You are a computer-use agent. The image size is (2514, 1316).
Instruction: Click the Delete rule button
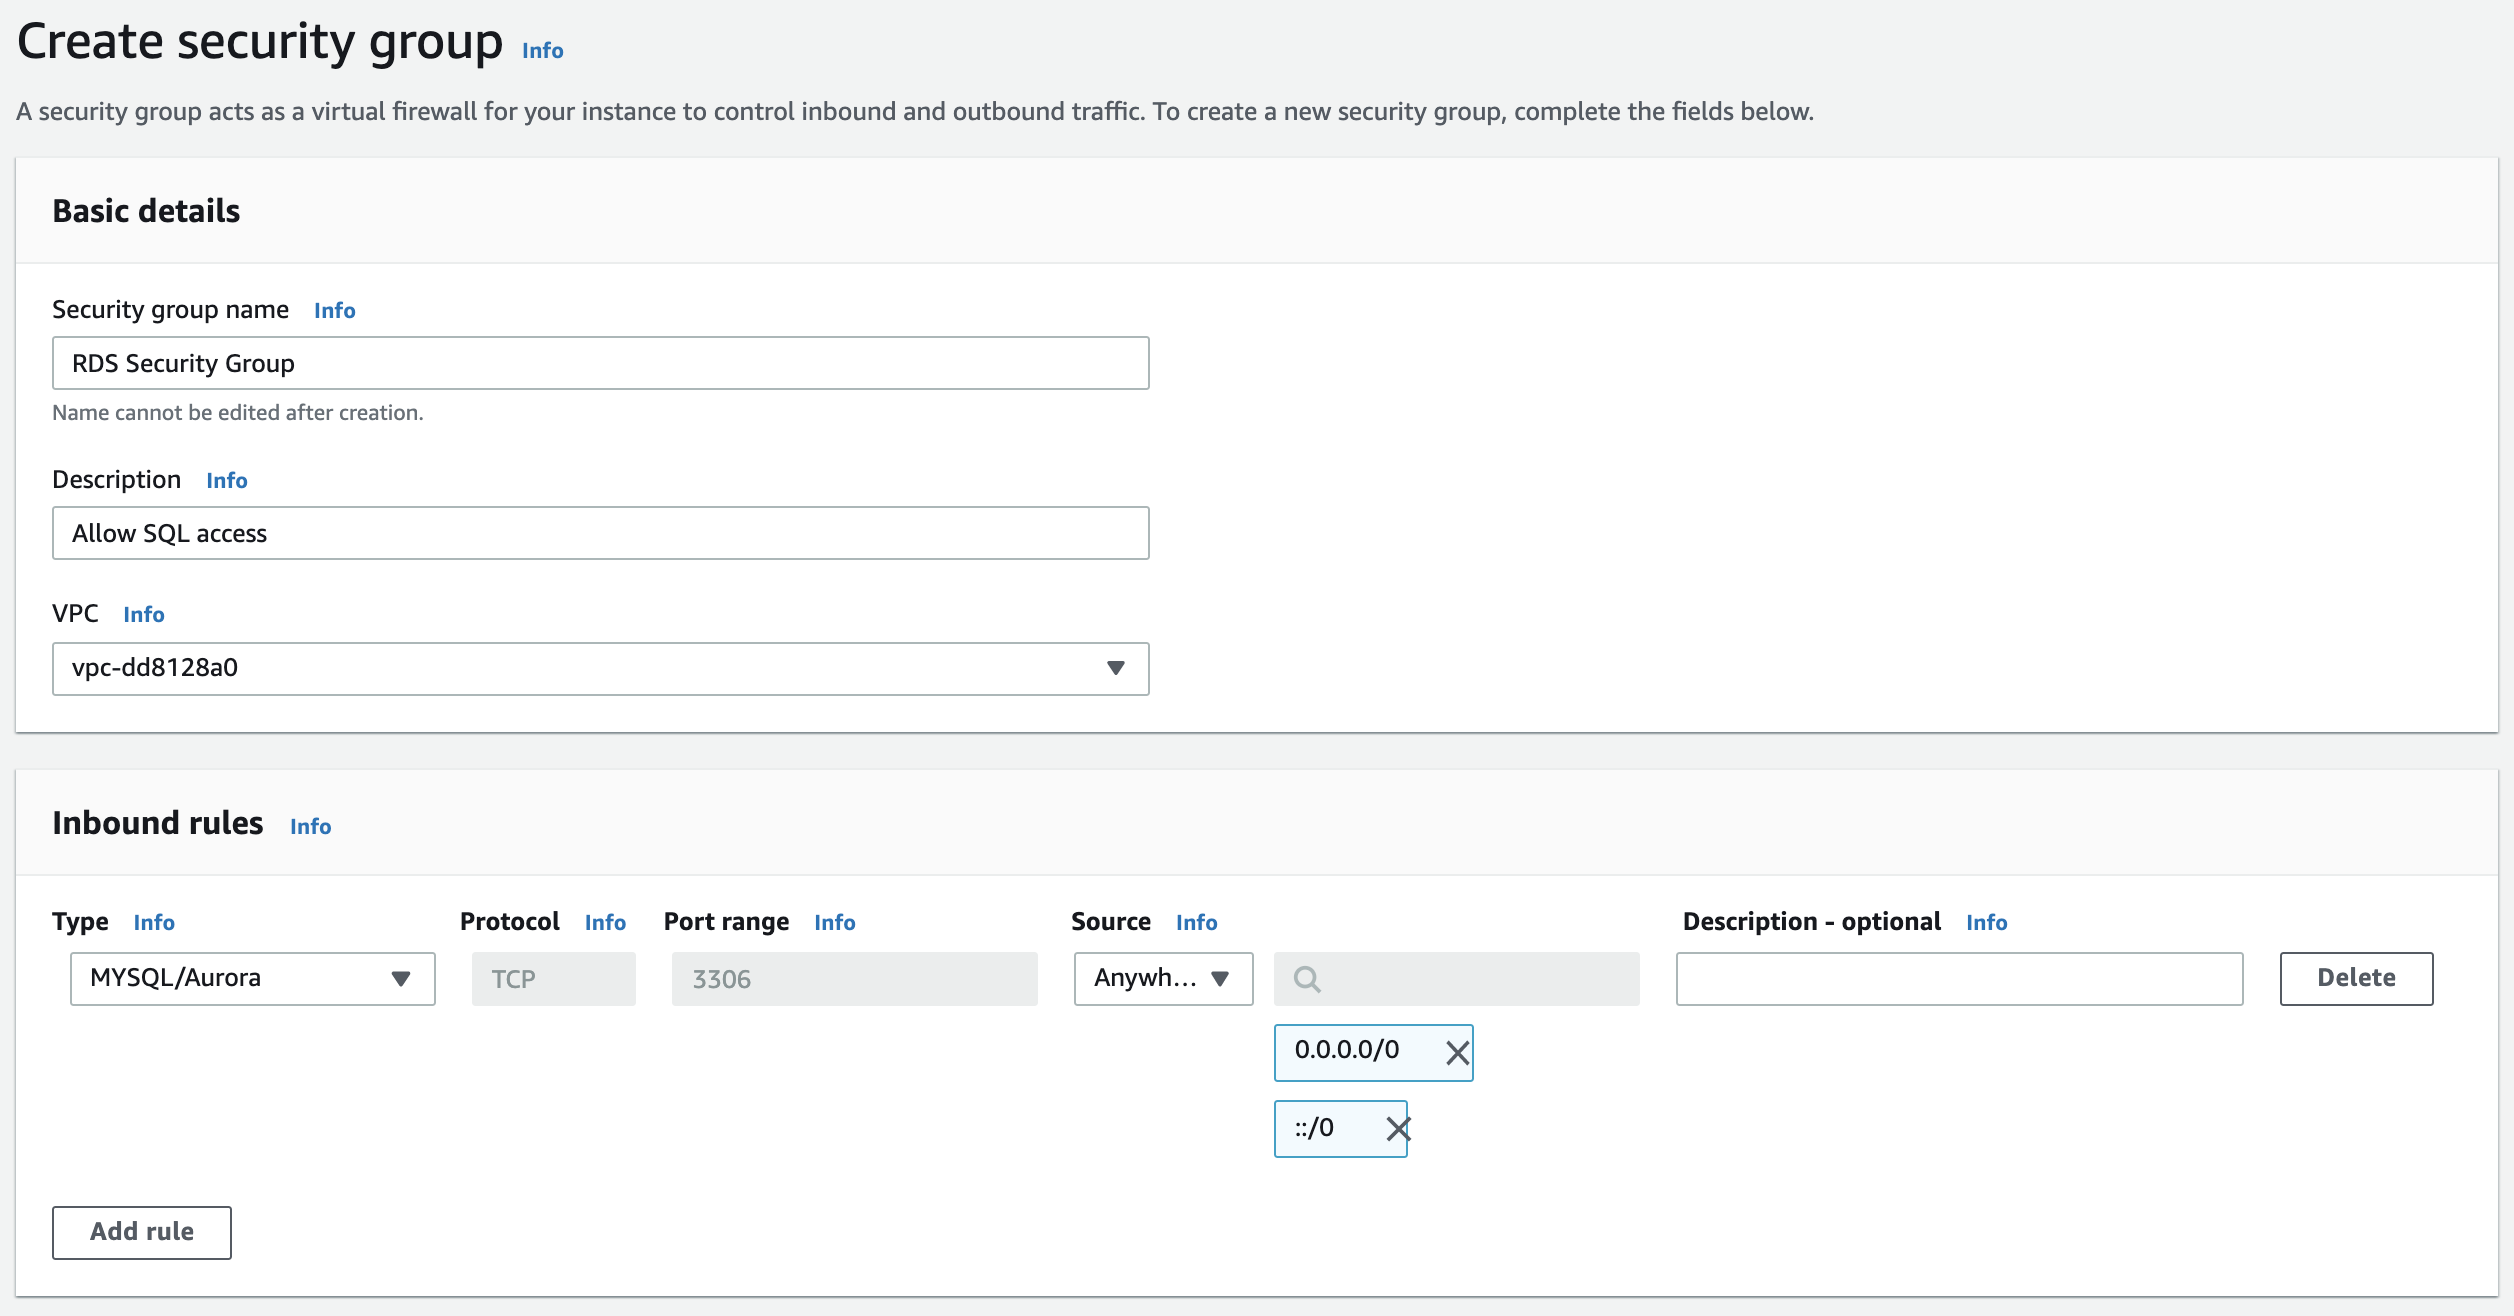click(x=2355, y=978)
